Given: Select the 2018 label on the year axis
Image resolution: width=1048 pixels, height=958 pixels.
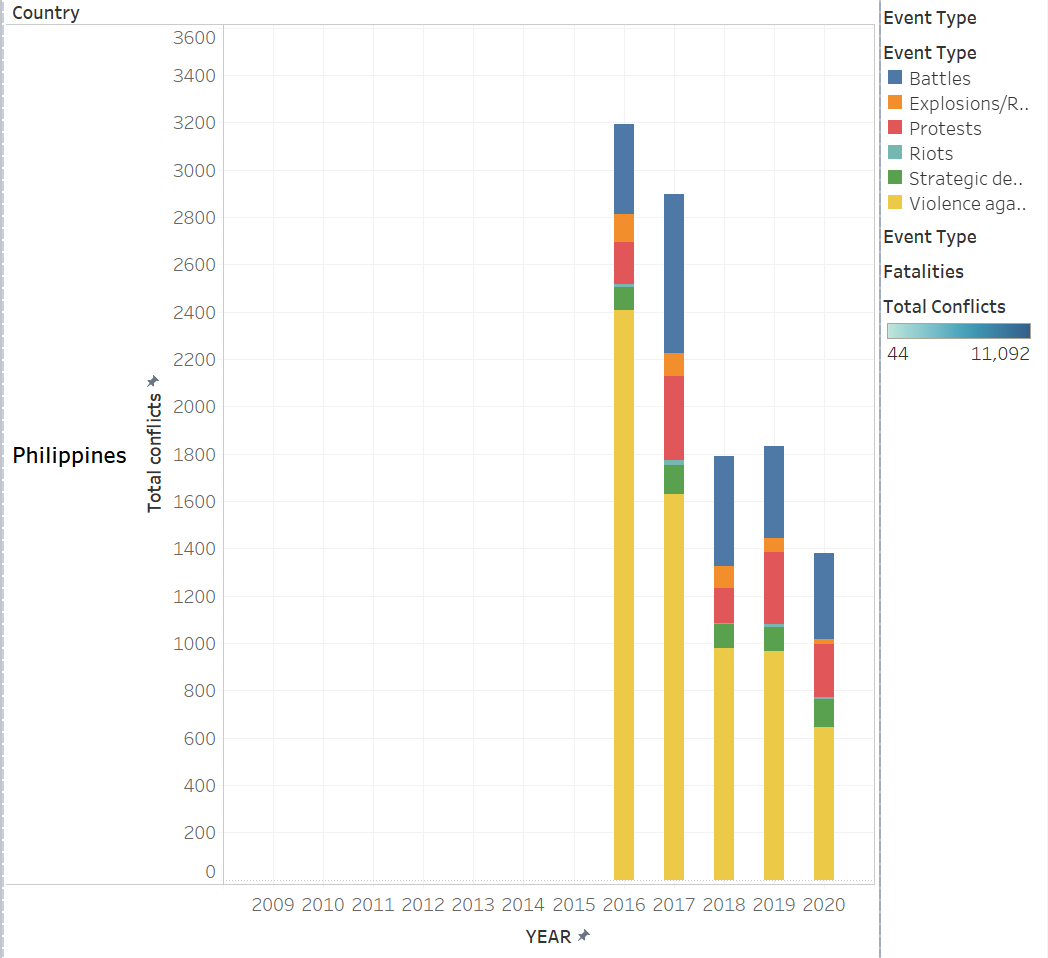Looking at the screenshot, I should 723,905.
